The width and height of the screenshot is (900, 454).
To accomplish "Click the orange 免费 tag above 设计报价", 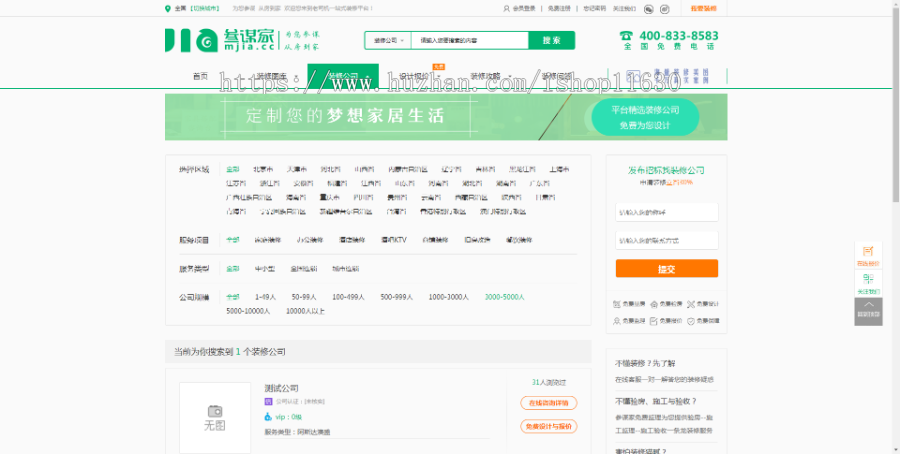I will [x=439, y=67].
